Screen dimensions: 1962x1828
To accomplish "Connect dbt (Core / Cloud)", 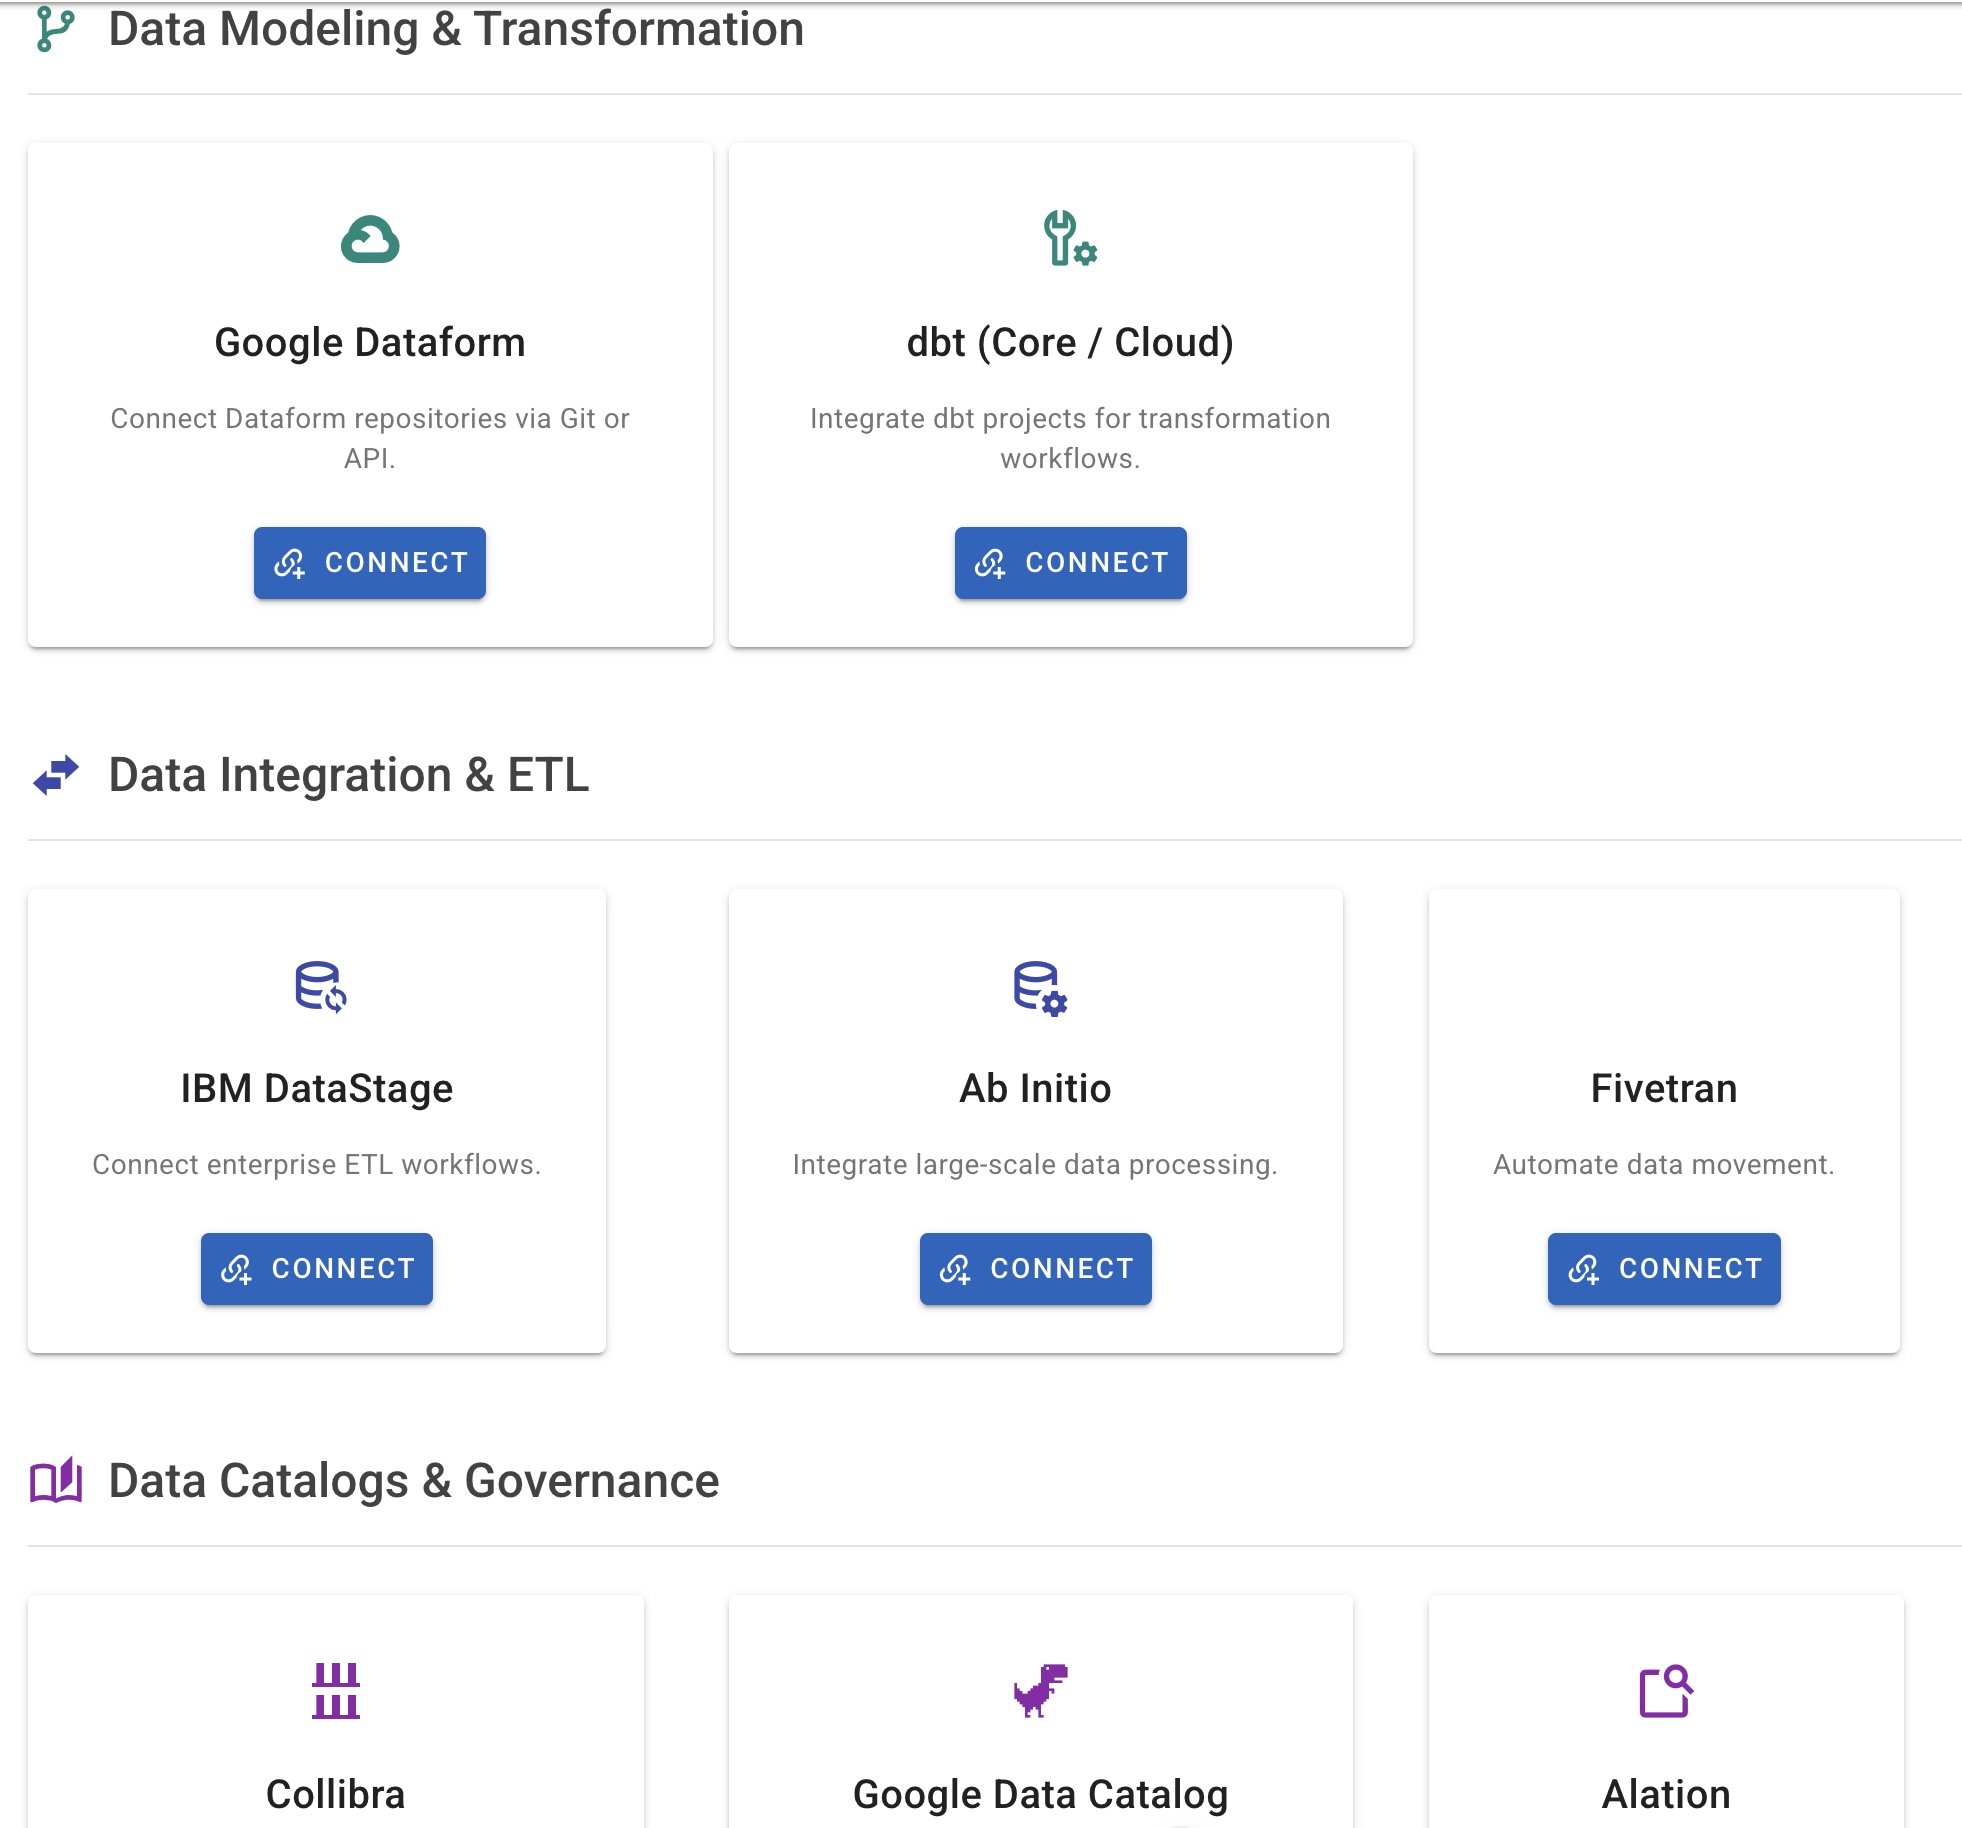I will pyautogui.click(x=1070, y=563).
